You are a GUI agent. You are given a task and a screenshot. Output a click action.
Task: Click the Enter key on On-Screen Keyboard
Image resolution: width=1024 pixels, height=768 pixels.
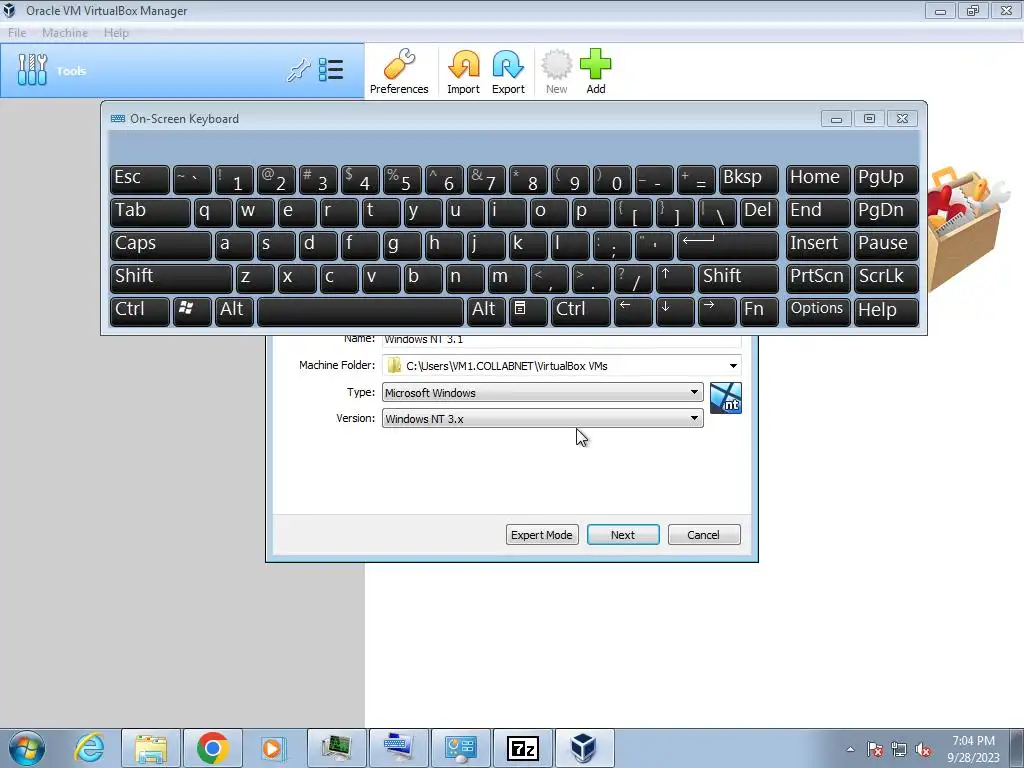pos(728,246)
